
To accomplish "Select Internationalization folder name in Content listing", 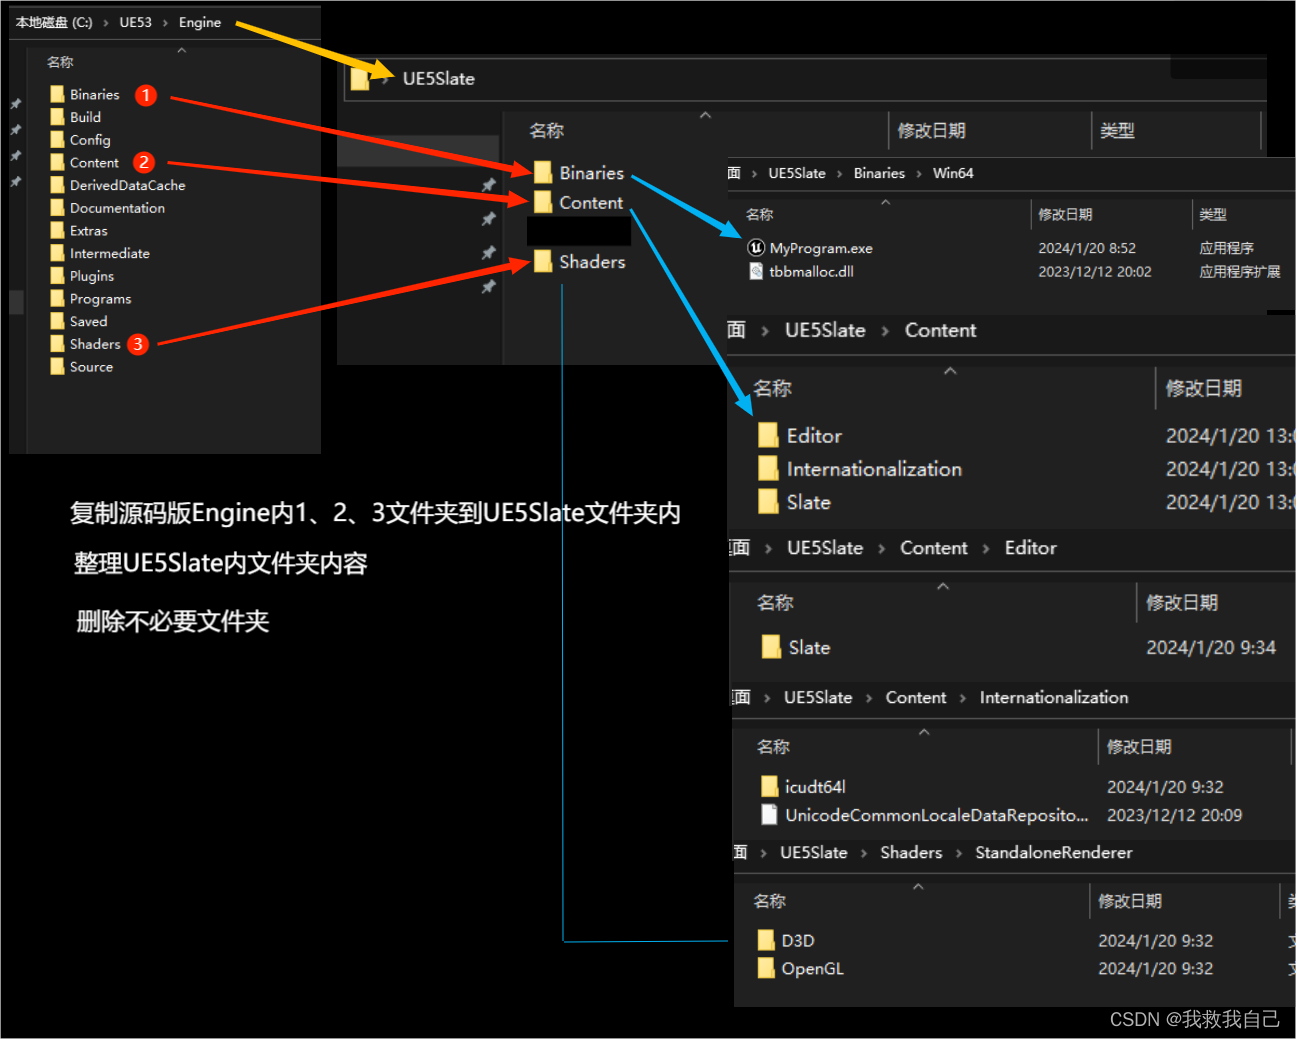I will (874, 468).
